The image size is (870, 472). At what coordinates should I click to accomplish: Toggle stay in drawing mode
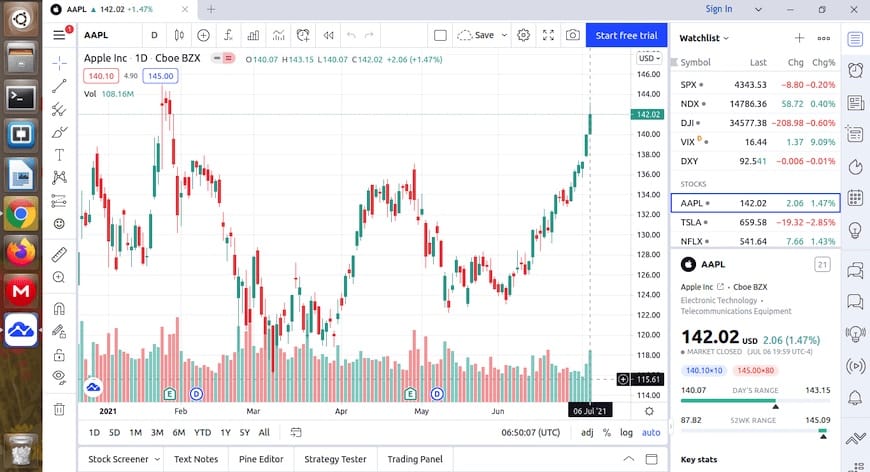[59, 332]
